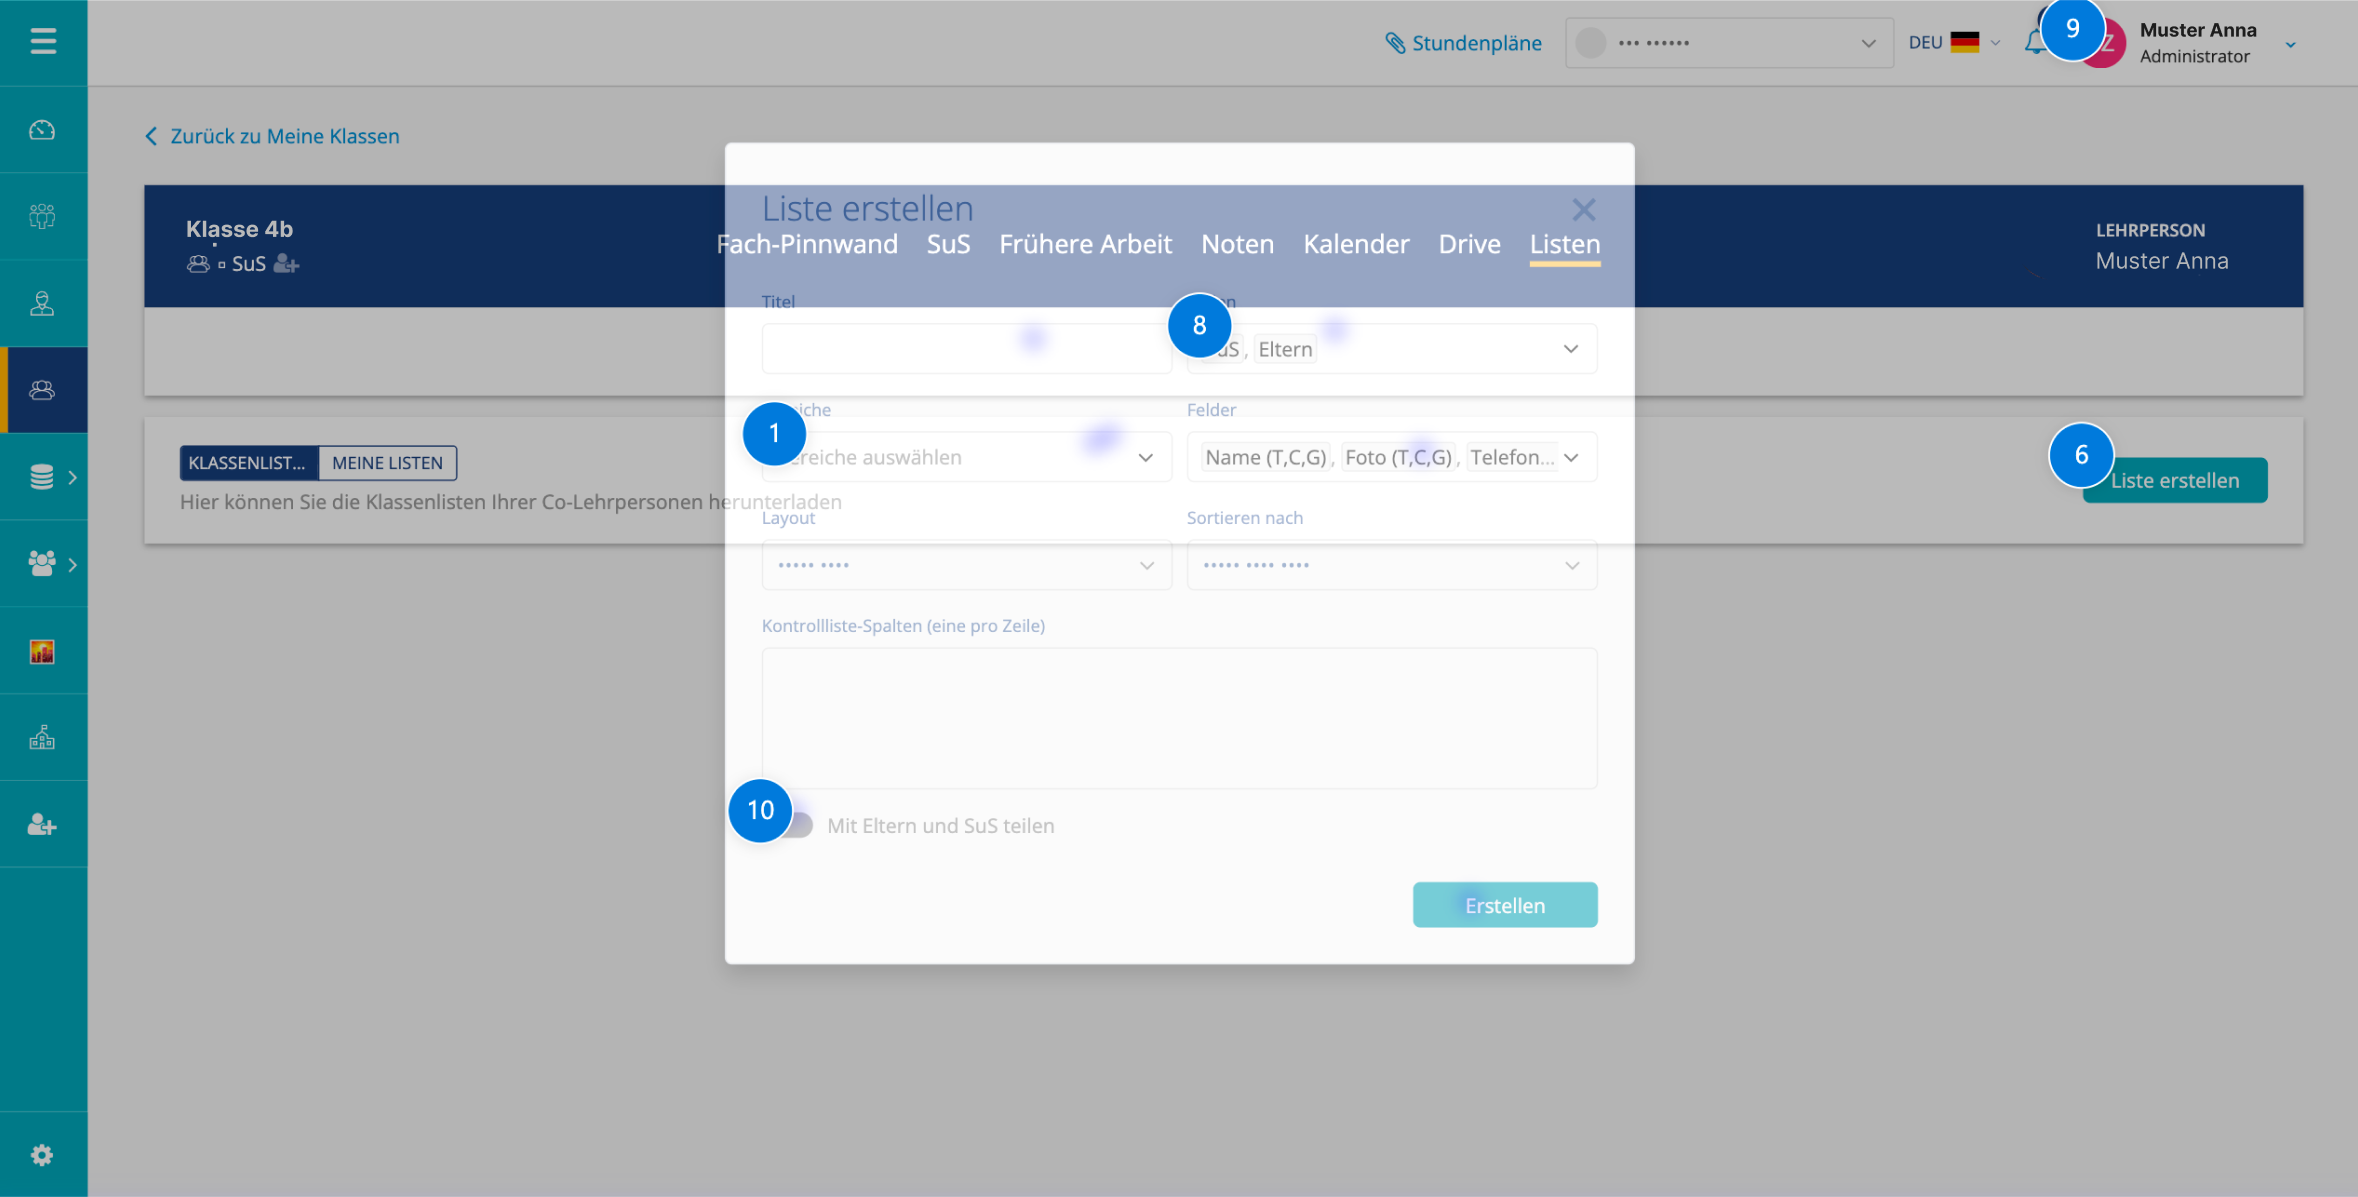Expand the database sidebar submenu chevron
This screenshot has width=2358, height=1197.
(72, 477)
